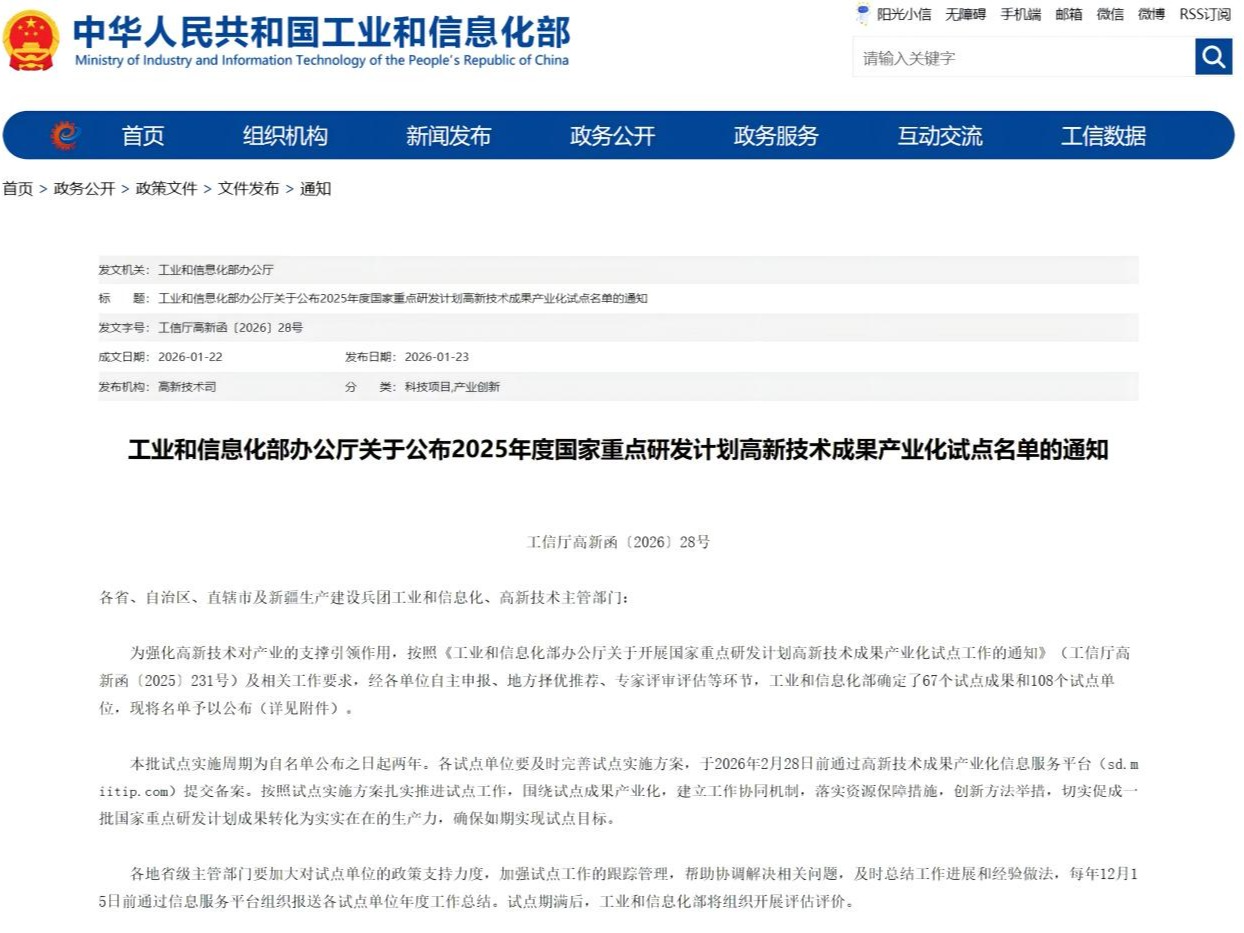Viewport: 1244px width, 933px height.
Task: Go to the 新闻发布 menu item
Action: (x=448, y=136)
